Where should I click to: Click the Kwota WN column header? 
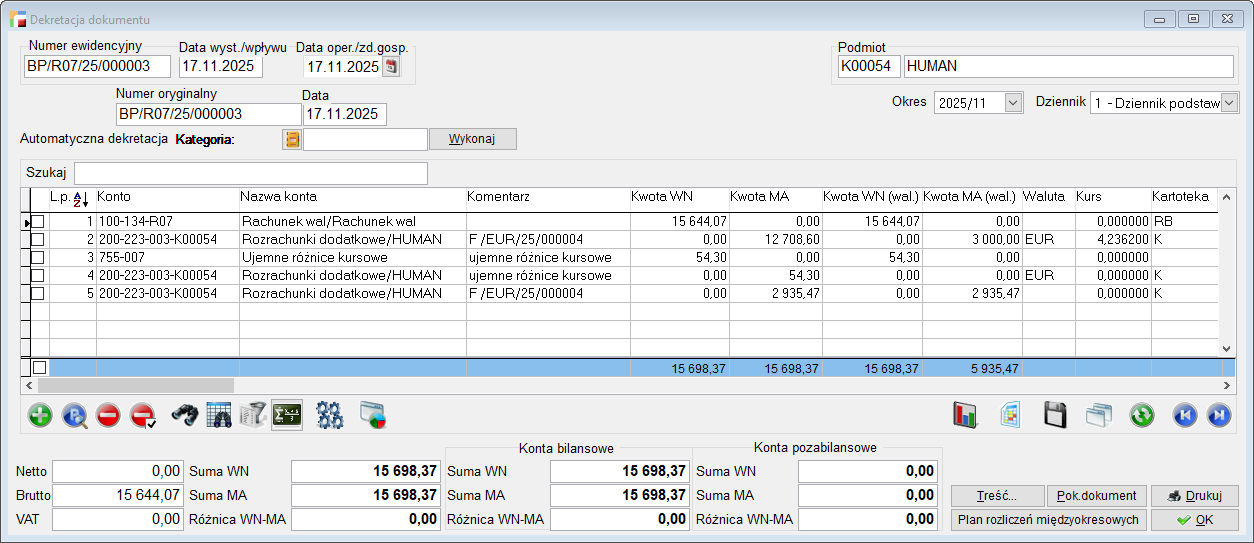662,197
